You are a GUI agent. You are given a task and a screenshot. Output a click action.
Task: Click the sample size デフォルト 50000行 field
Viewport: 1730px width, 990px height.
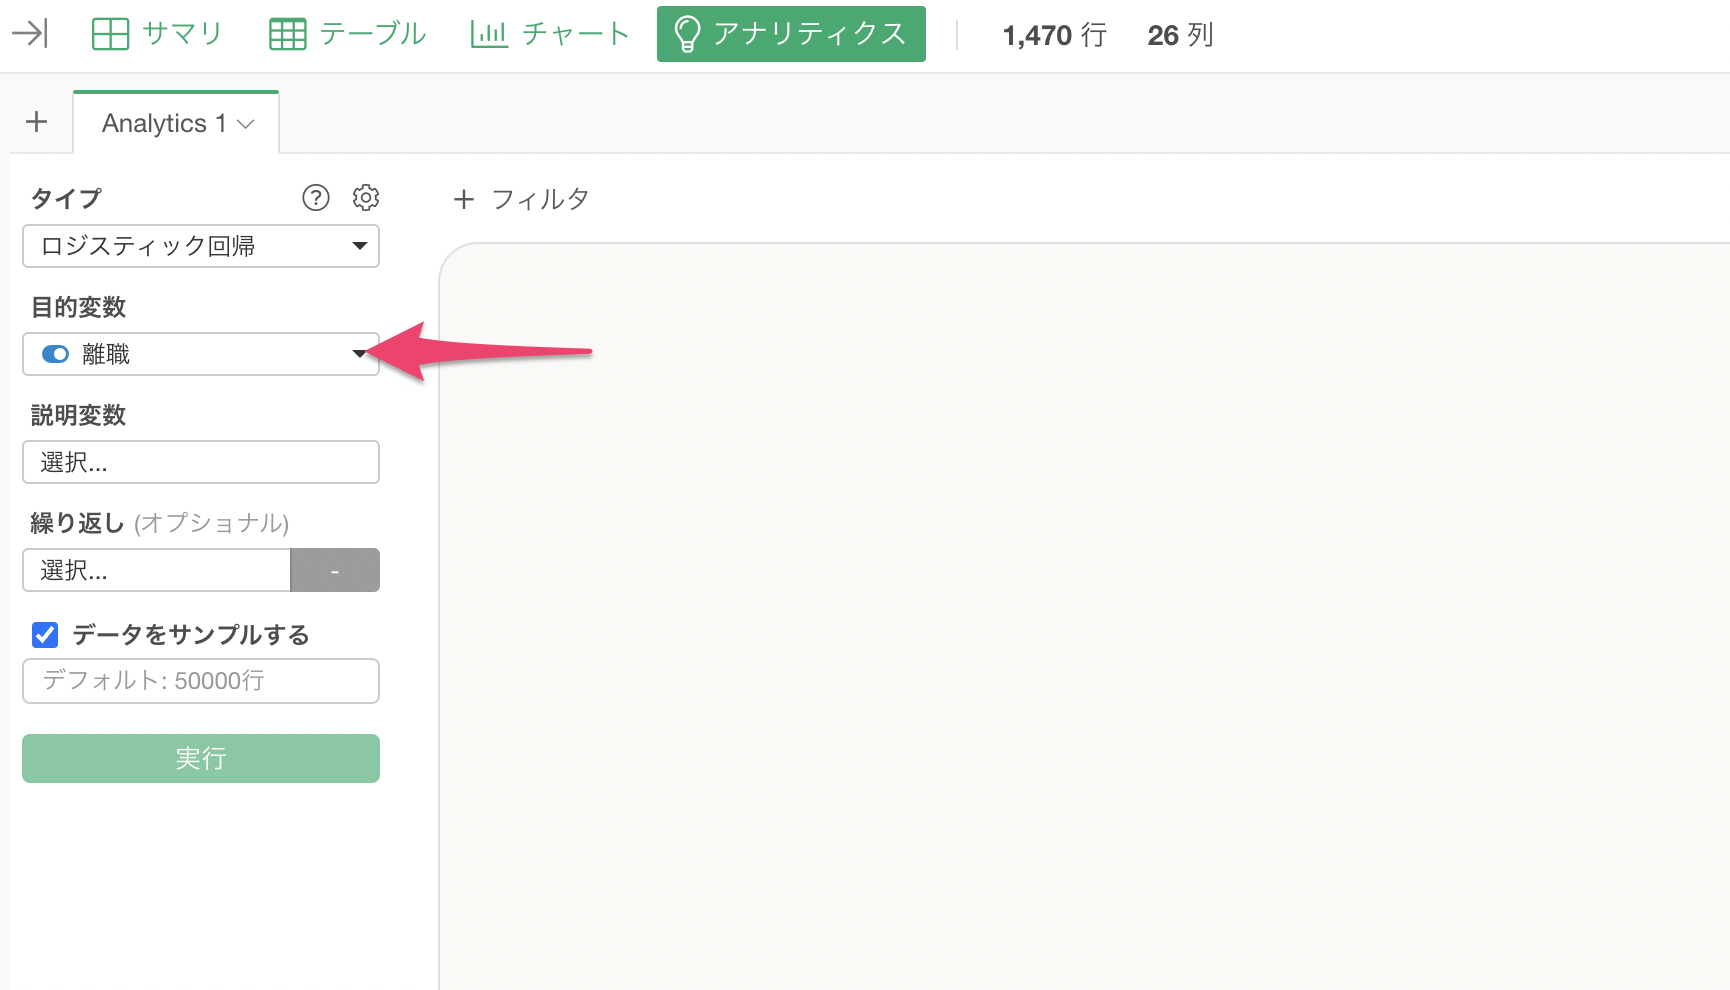click(x=200, y=681)
